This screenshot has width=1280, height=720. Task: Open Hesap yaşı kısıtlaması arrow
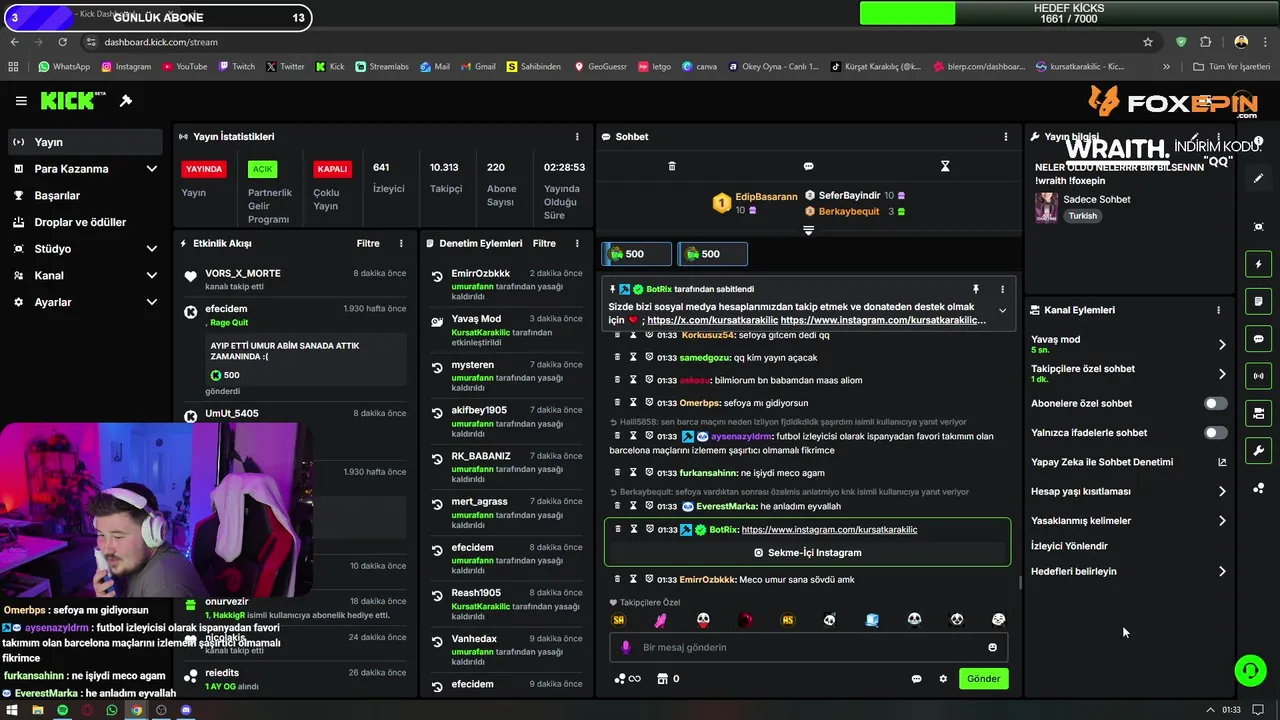1222,492
